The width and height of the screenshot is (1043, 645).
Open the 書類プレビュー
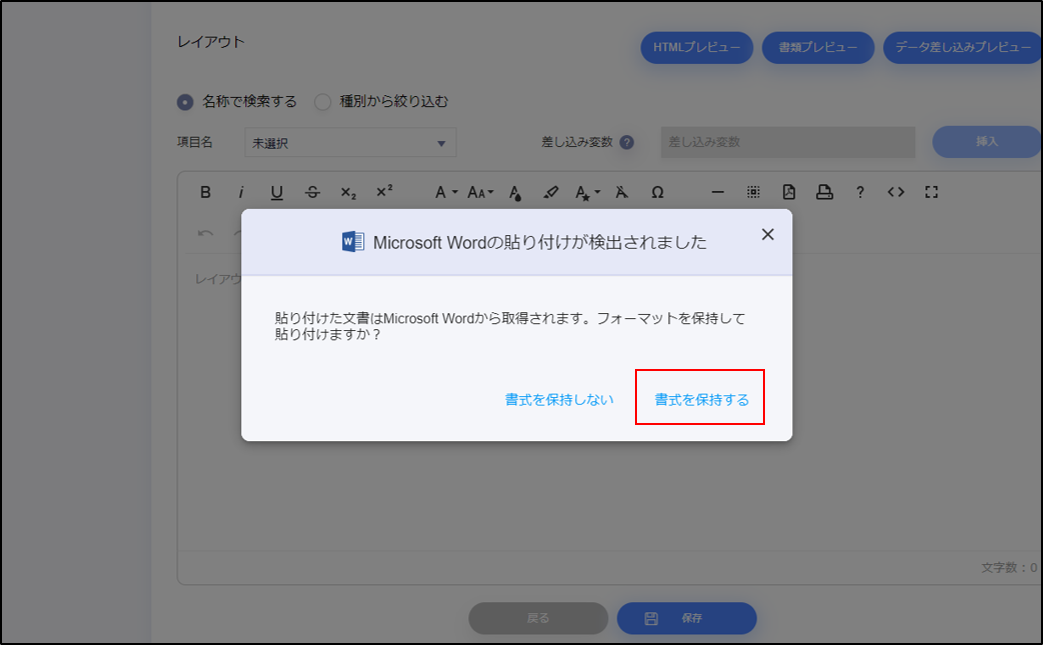[x=818, y=47]
